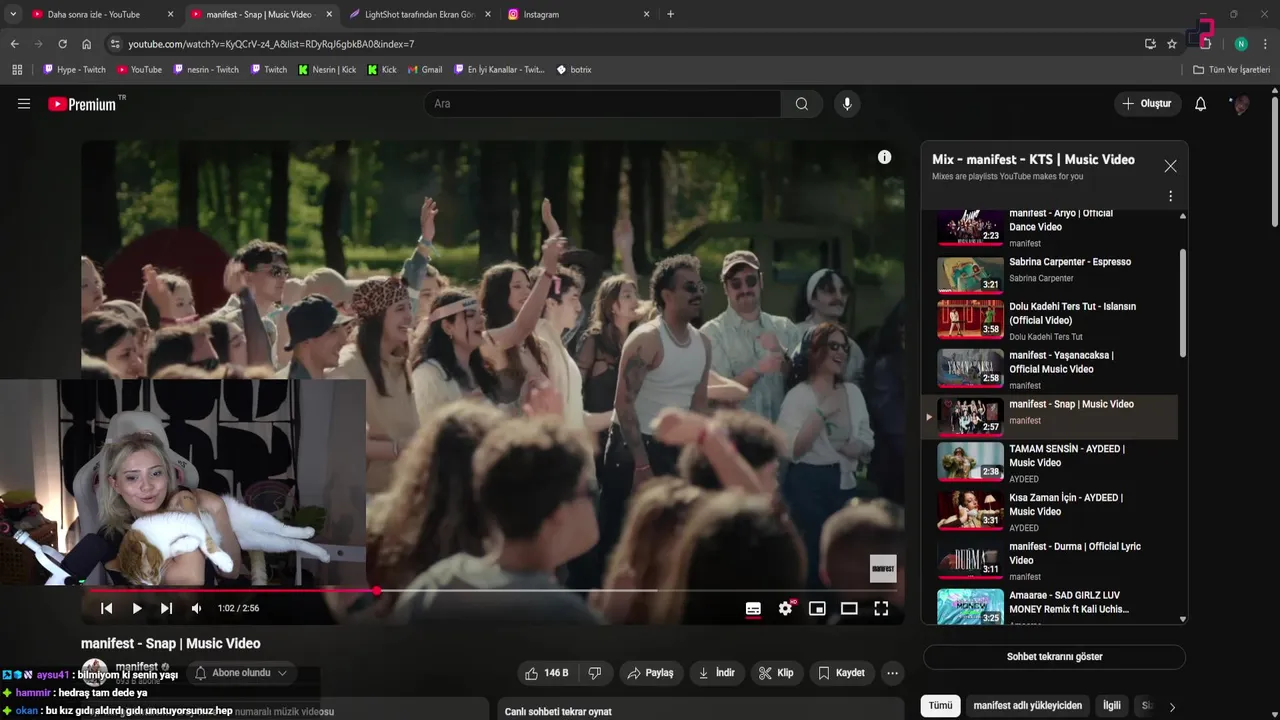Image resolution: width=1280 pixels, height=720 pixels.
Task: Click Sohbet tekrarını göster button
Action: tap(1054, 657)
